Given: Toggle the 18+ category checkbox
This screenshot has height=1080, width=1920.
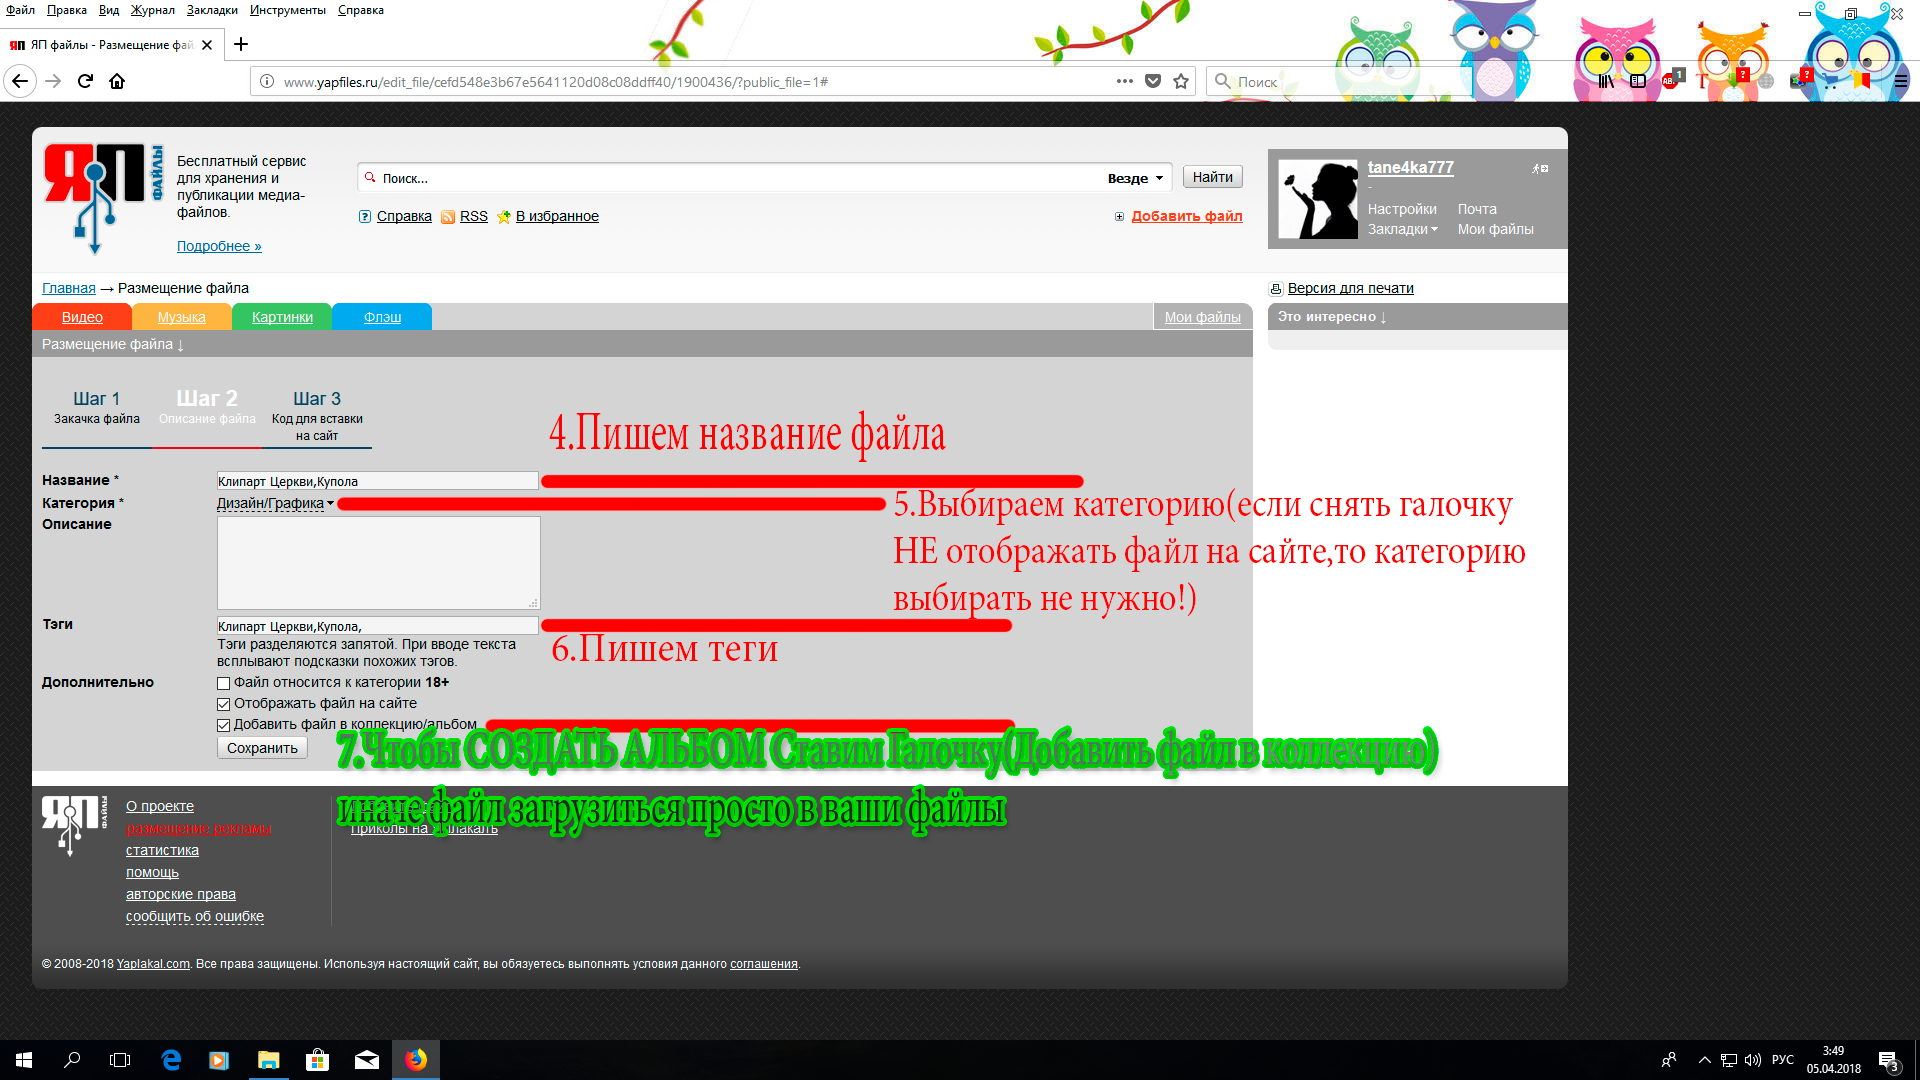Looking at the screenshot, I should point(224,683).
